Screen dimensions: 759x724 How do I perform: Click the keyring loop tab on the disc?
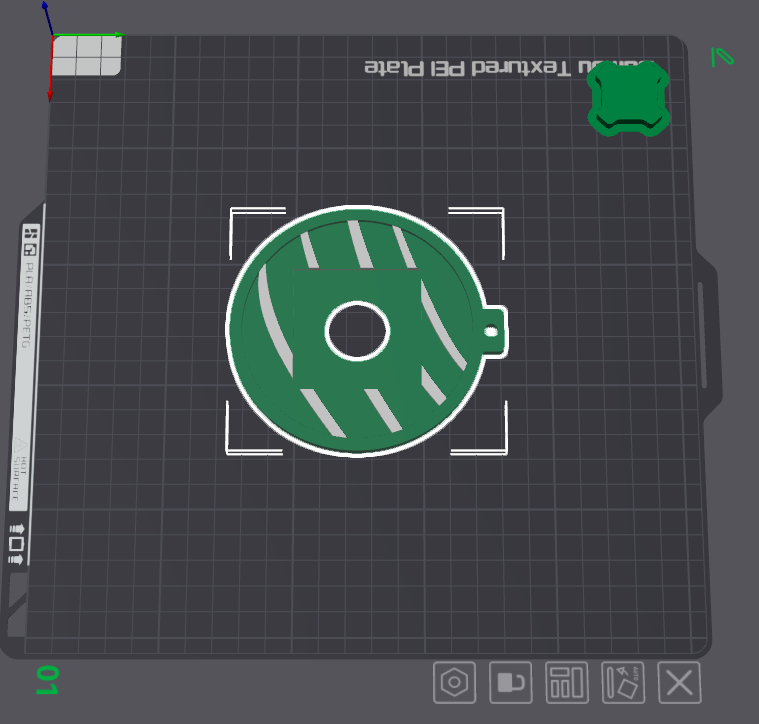click(493, 330)
